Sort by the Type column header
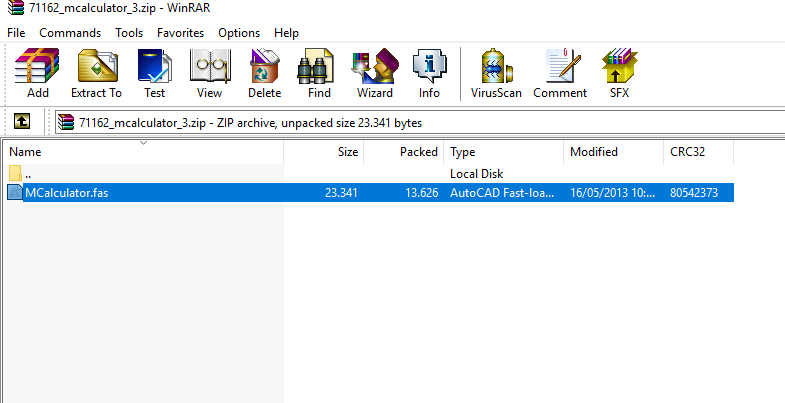The image size is (785, 403). coord(504,152)
